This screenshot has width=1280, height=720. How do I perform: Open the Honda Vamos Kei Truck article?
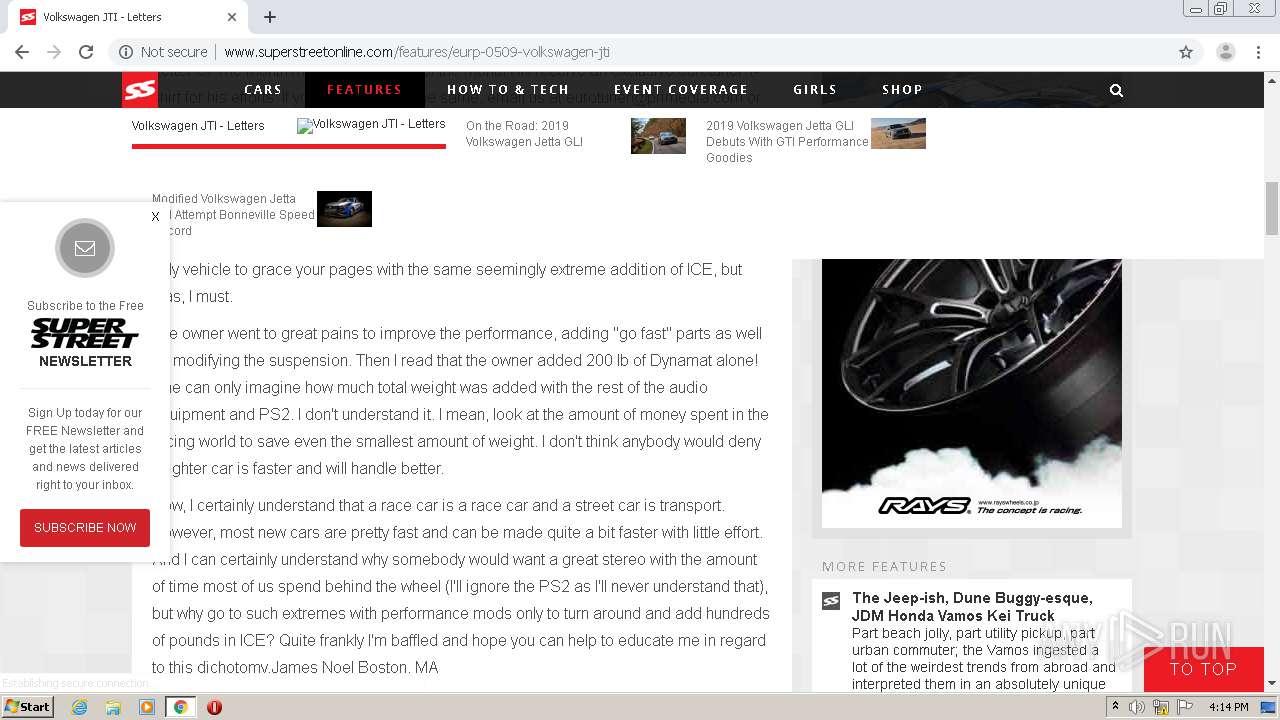[x=972, y=607]
